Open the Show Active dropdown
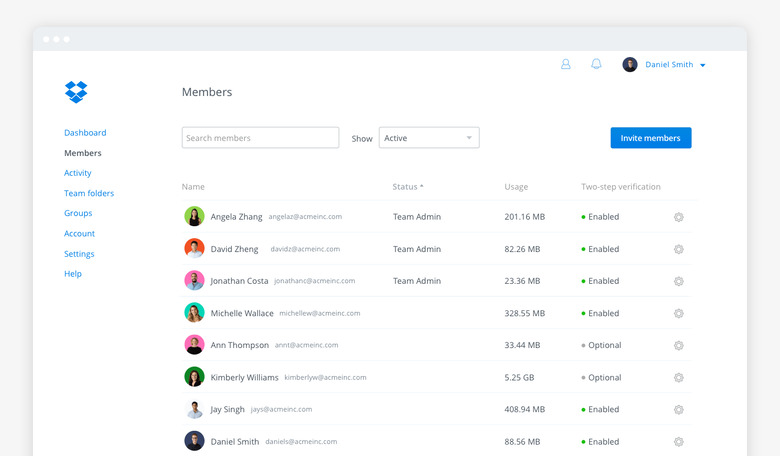The image size is (780, 456). [x=429, y=138]
